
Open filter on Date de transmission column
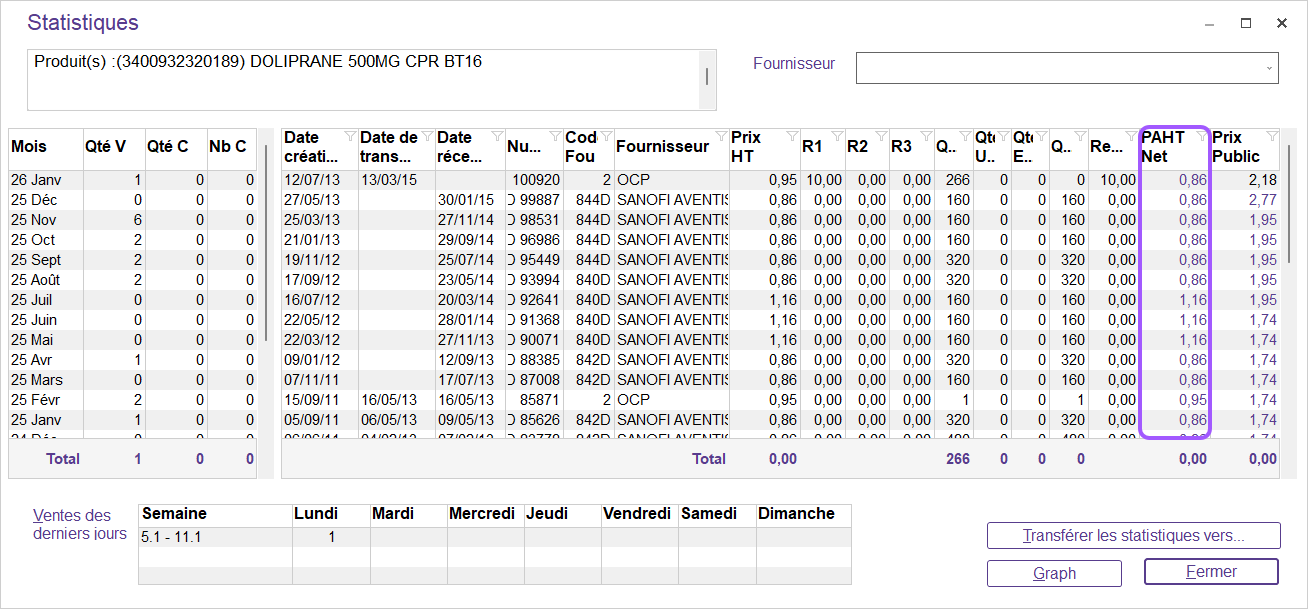(x=427, y=136)
